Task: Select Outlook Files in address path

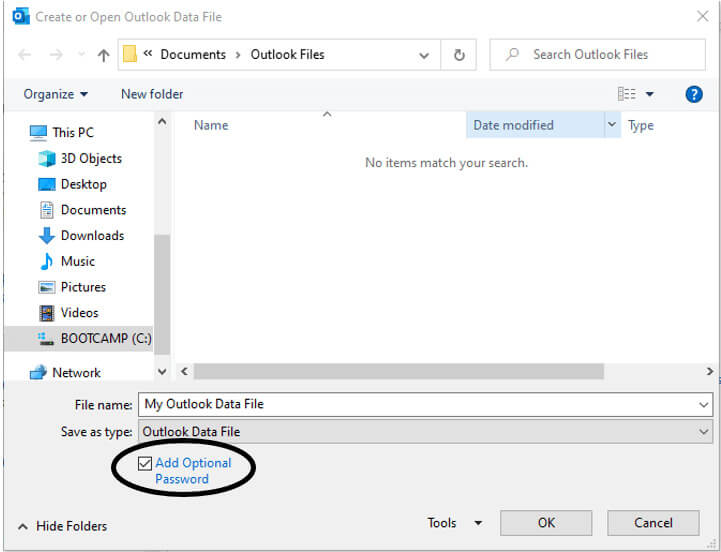Action: (287, 54)
